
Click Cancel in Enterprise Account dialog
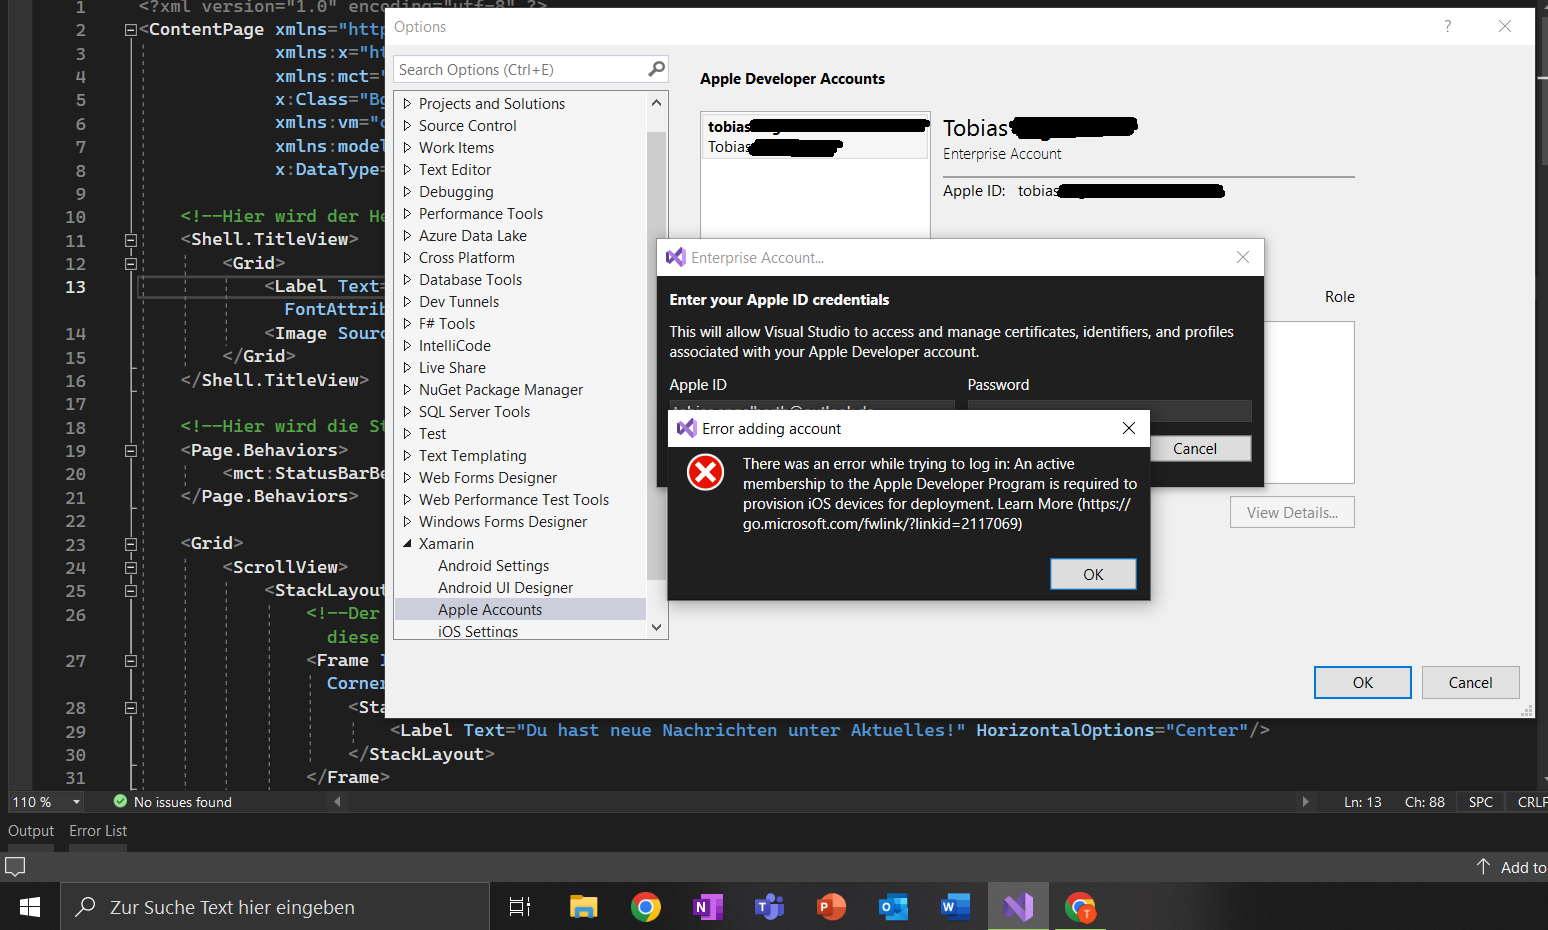click(x=1195, y=449)
